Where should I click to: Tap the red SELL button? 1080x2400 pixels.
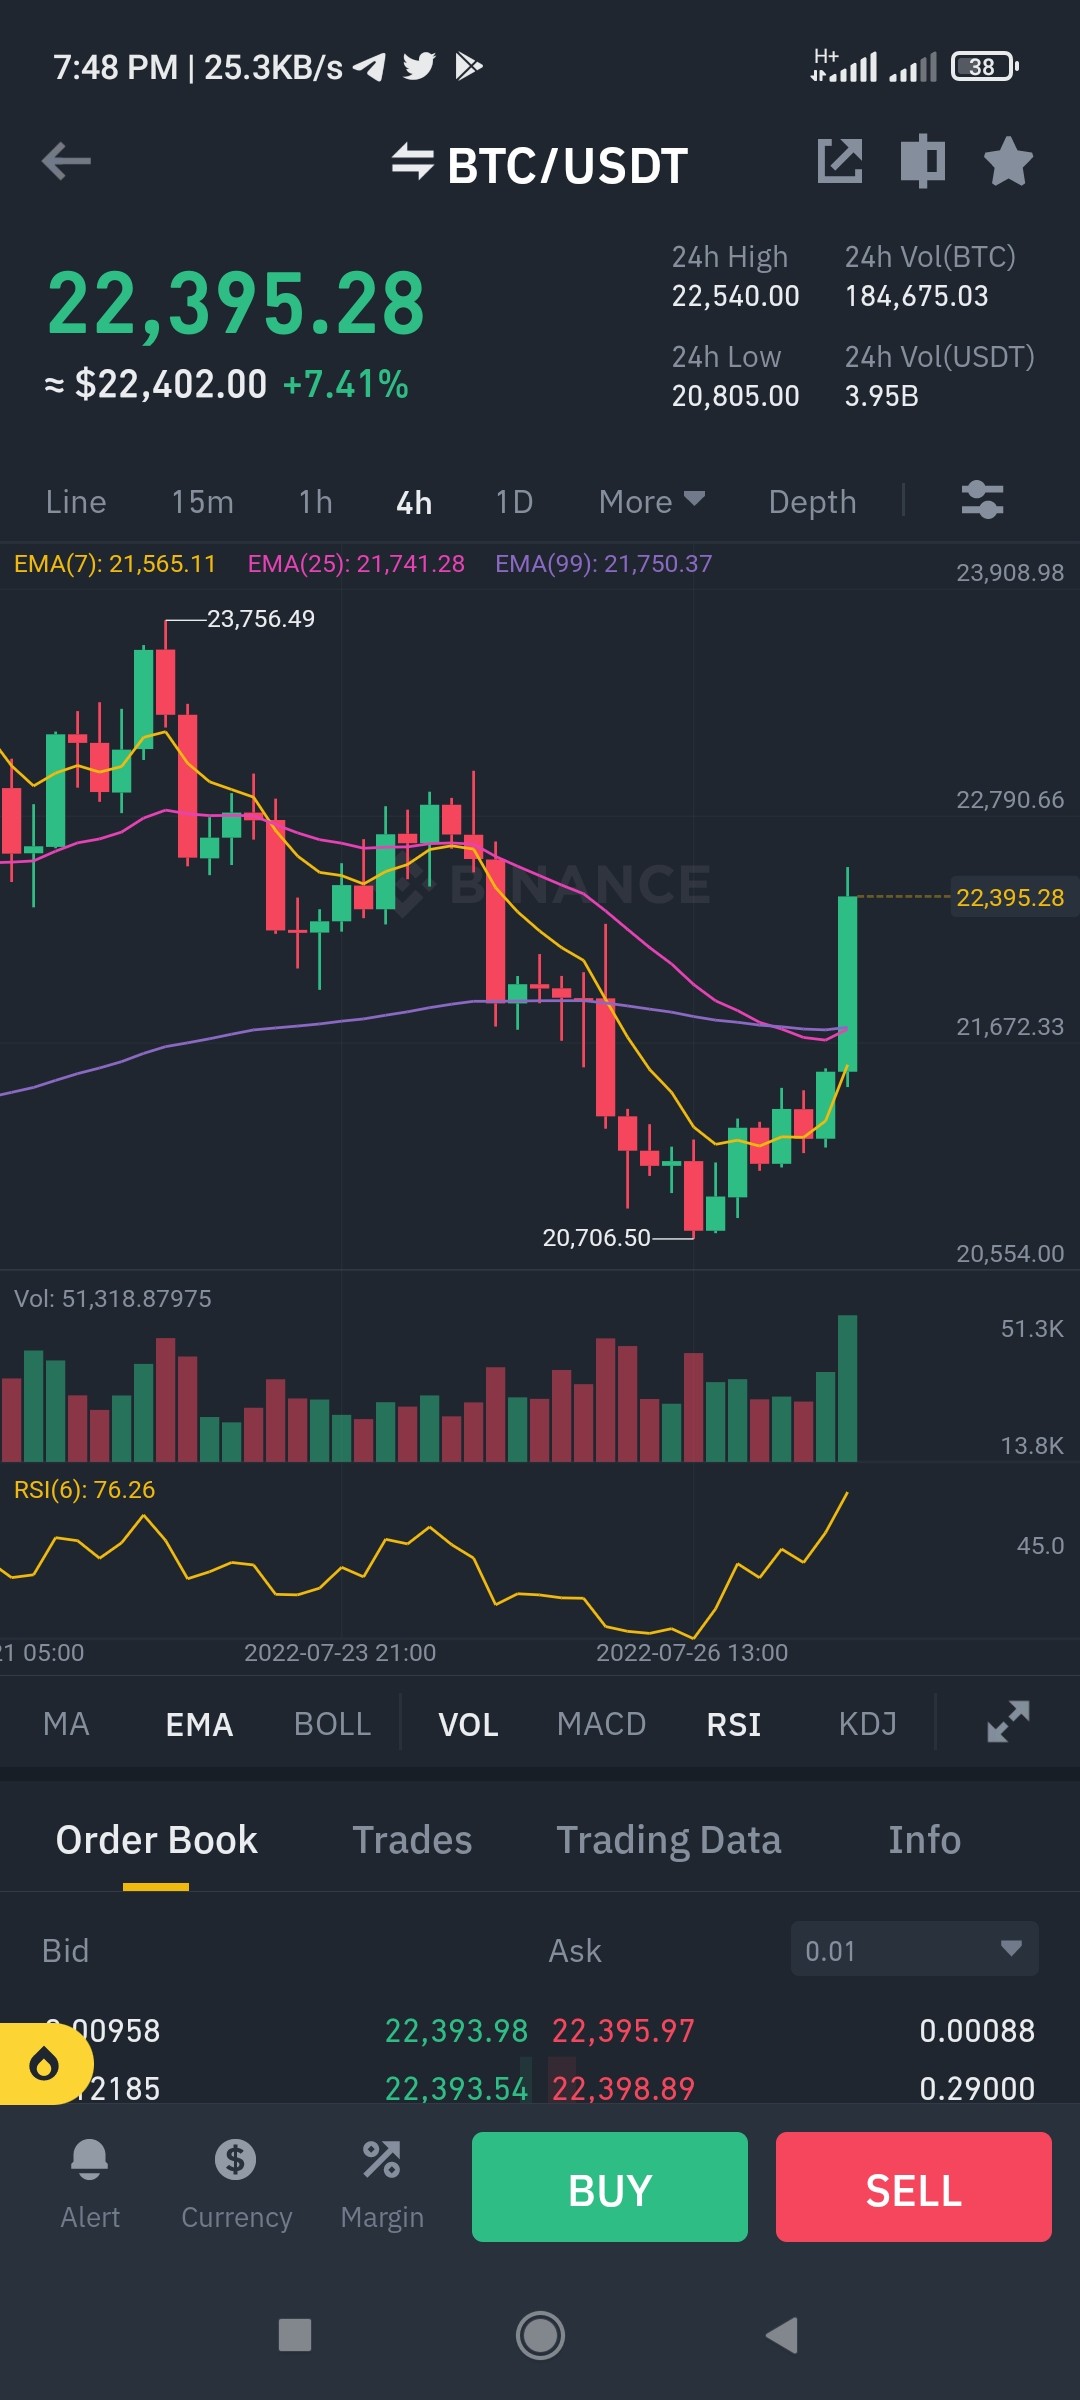point(914,2187)
